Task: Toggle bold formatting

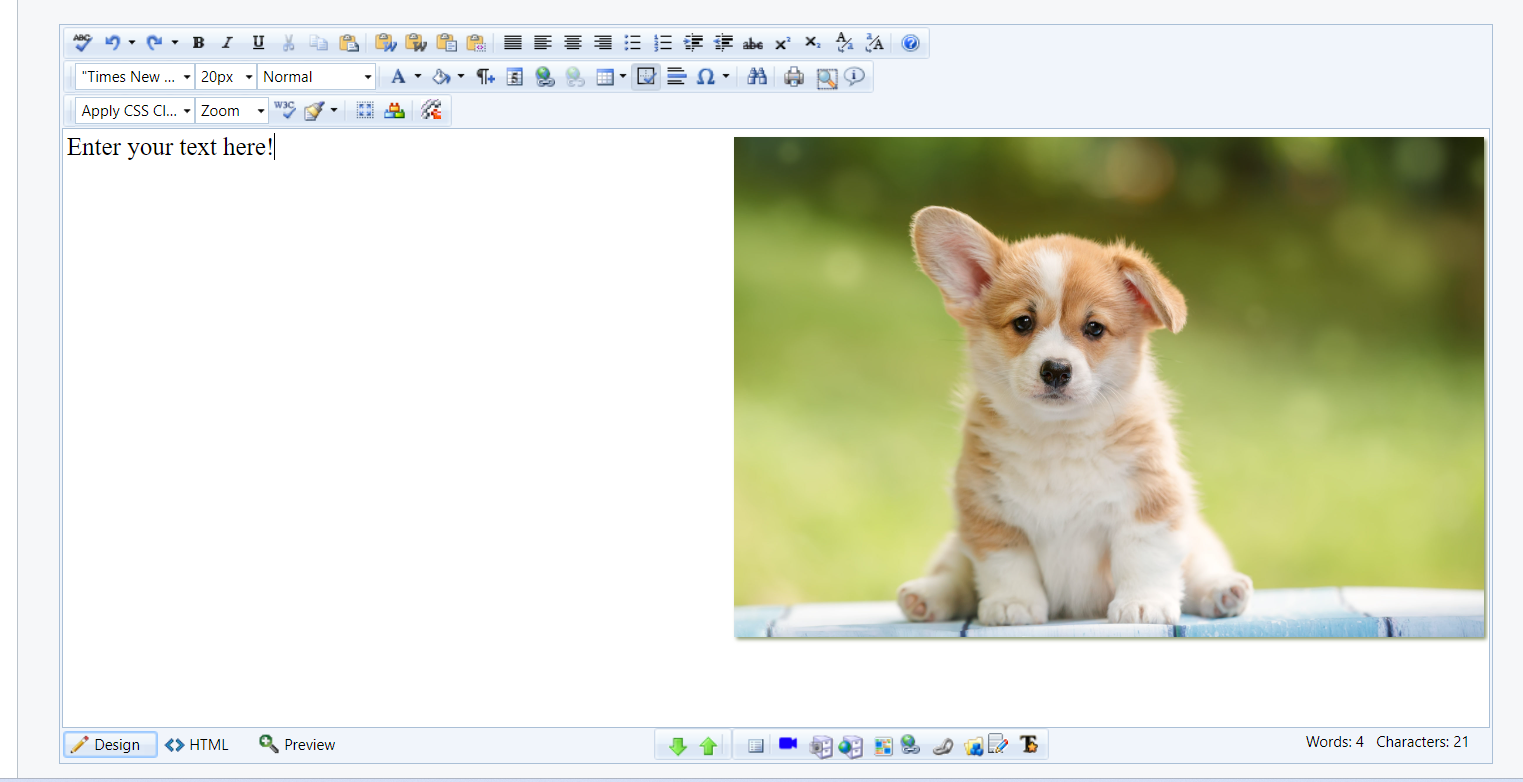Action: click(198, 43)
